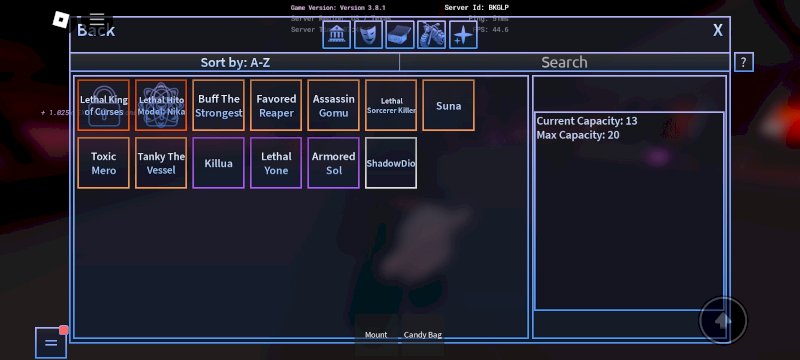Click the Game Version: Version 3.8.1 text
Screen dimensions: 800x360
[x=338, y=8]
